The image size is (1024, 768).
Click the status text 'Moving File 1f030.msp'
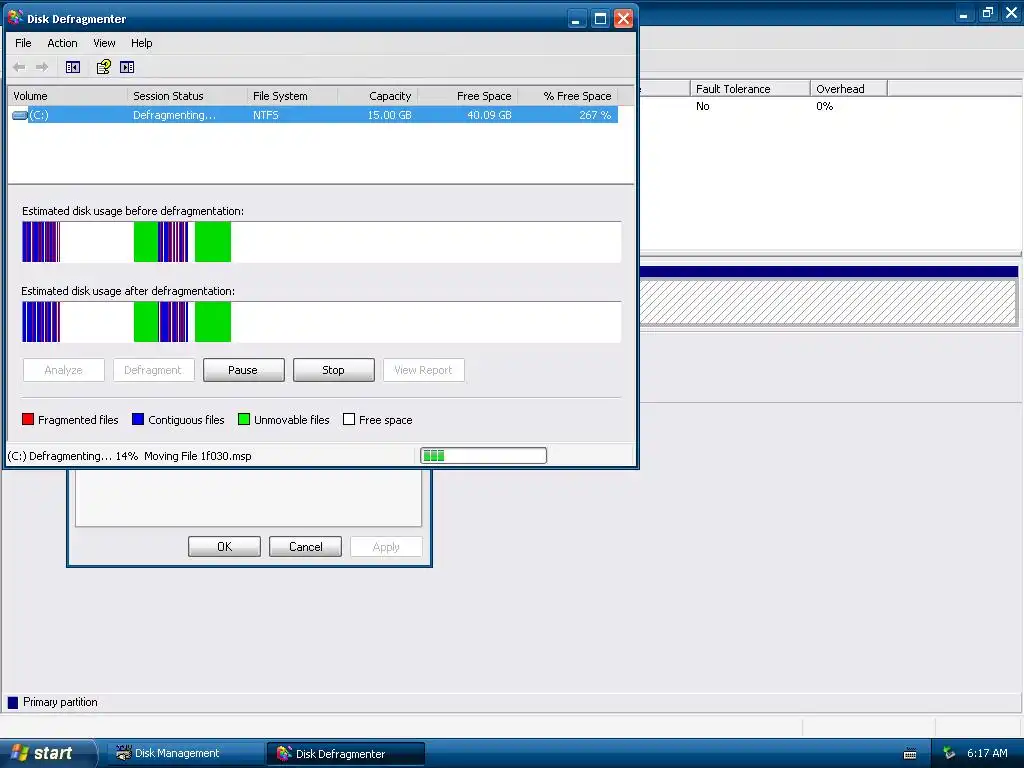(x=197, y=456)
